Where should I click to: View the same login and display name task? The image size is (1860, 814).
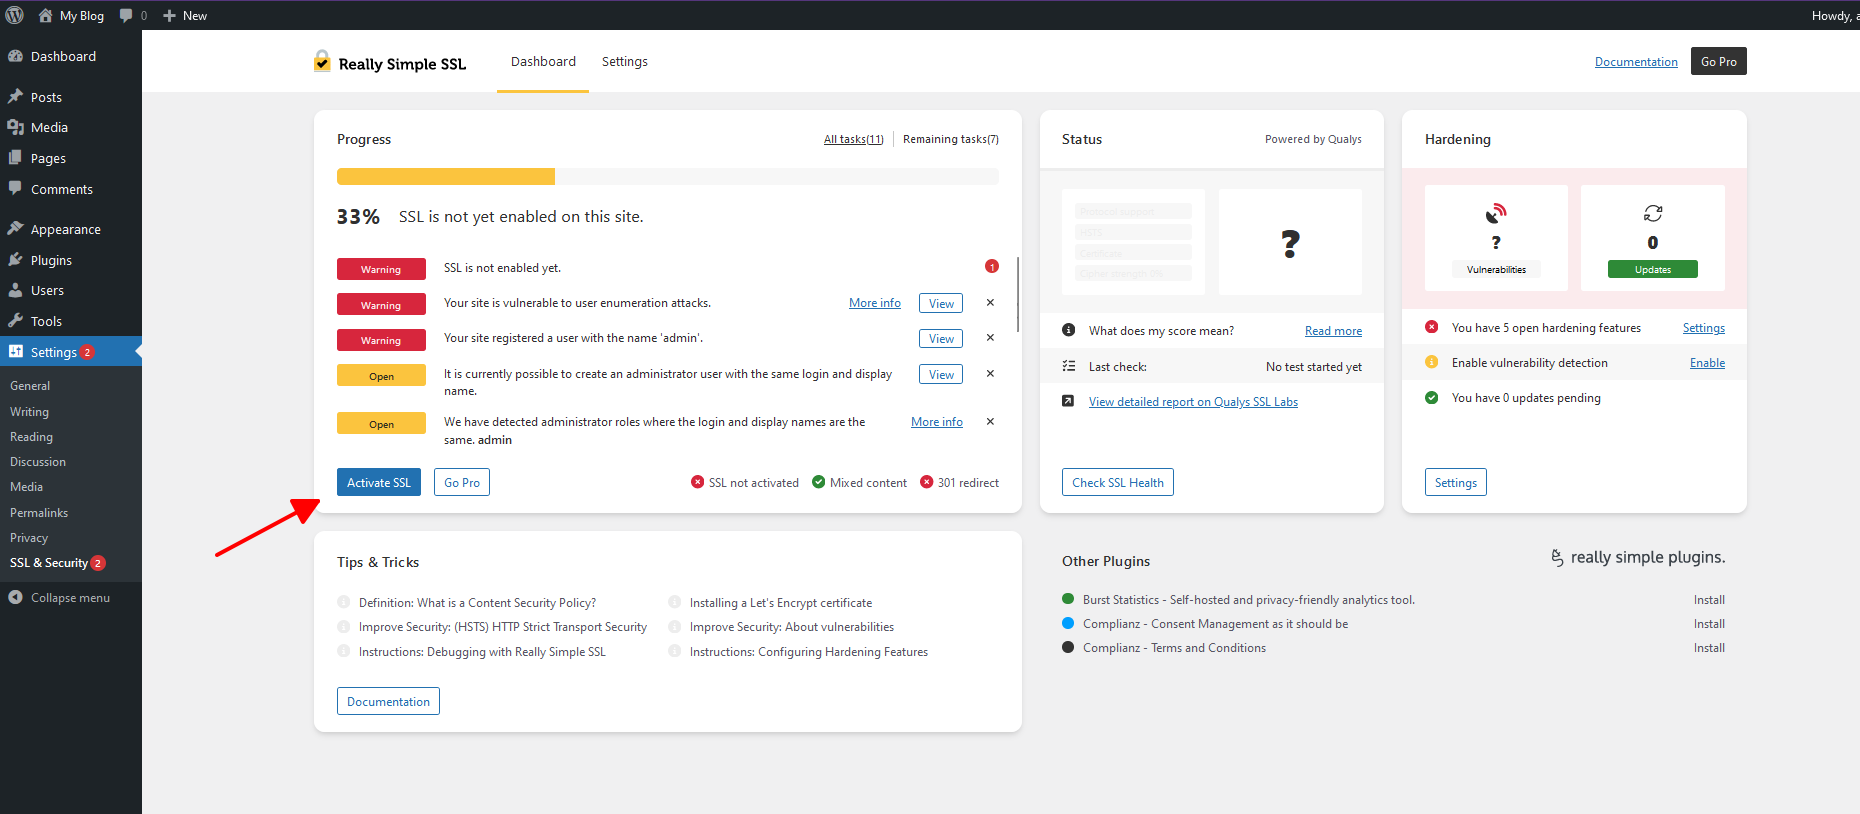(941, 374)
